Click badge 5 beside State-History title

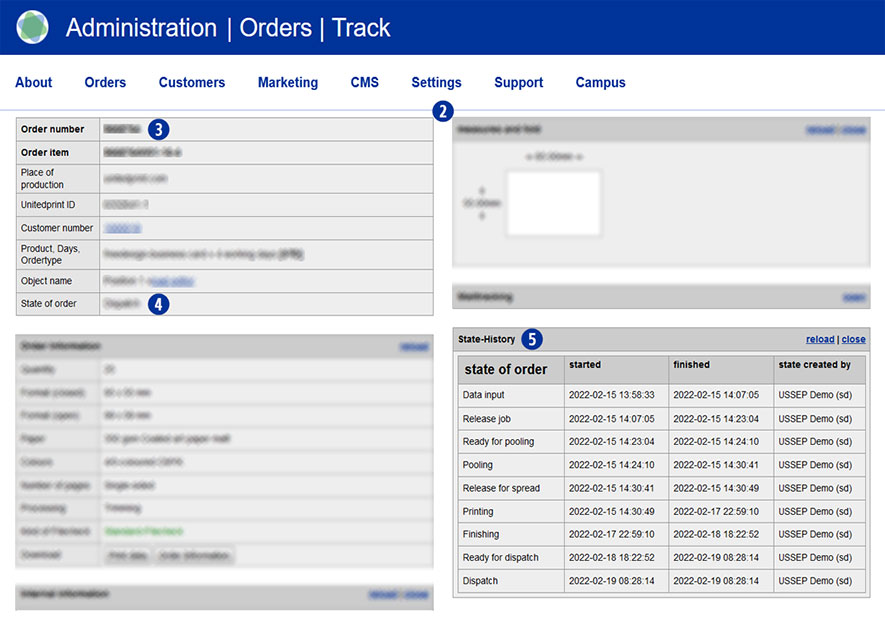[532, 339]
